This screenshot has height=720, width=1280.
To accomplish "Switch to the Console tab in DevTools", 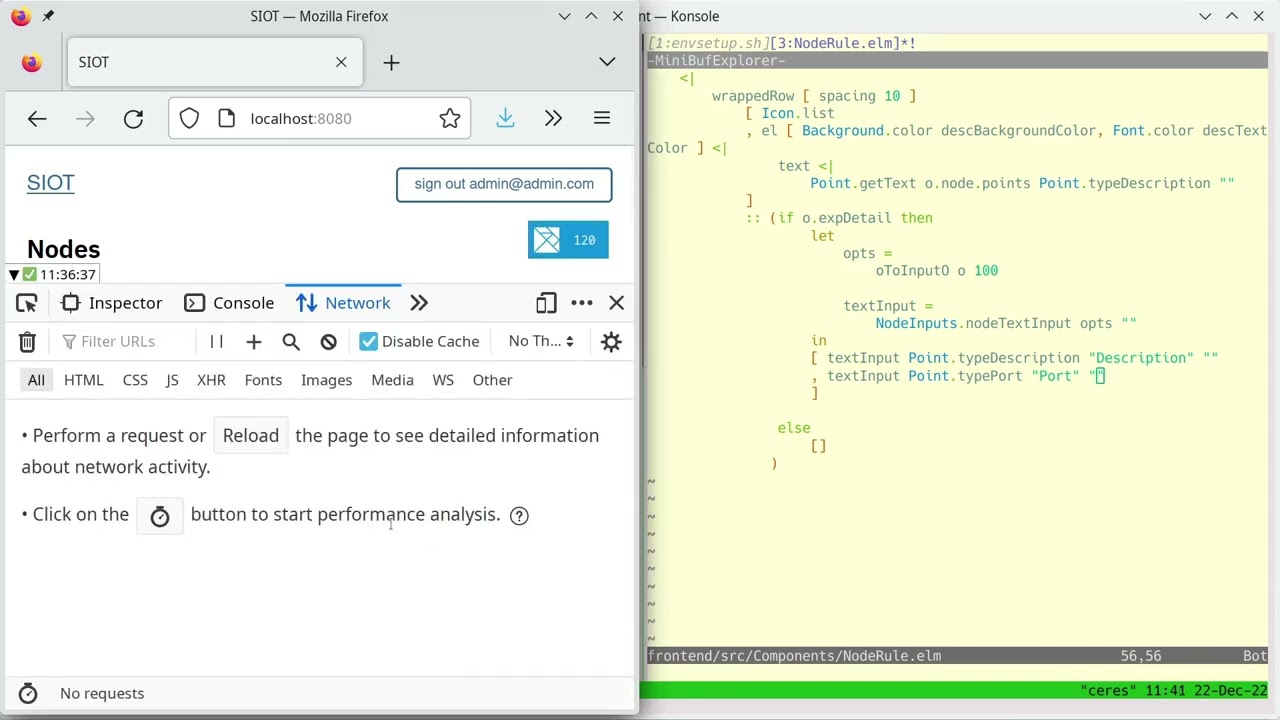I will 229,303.
